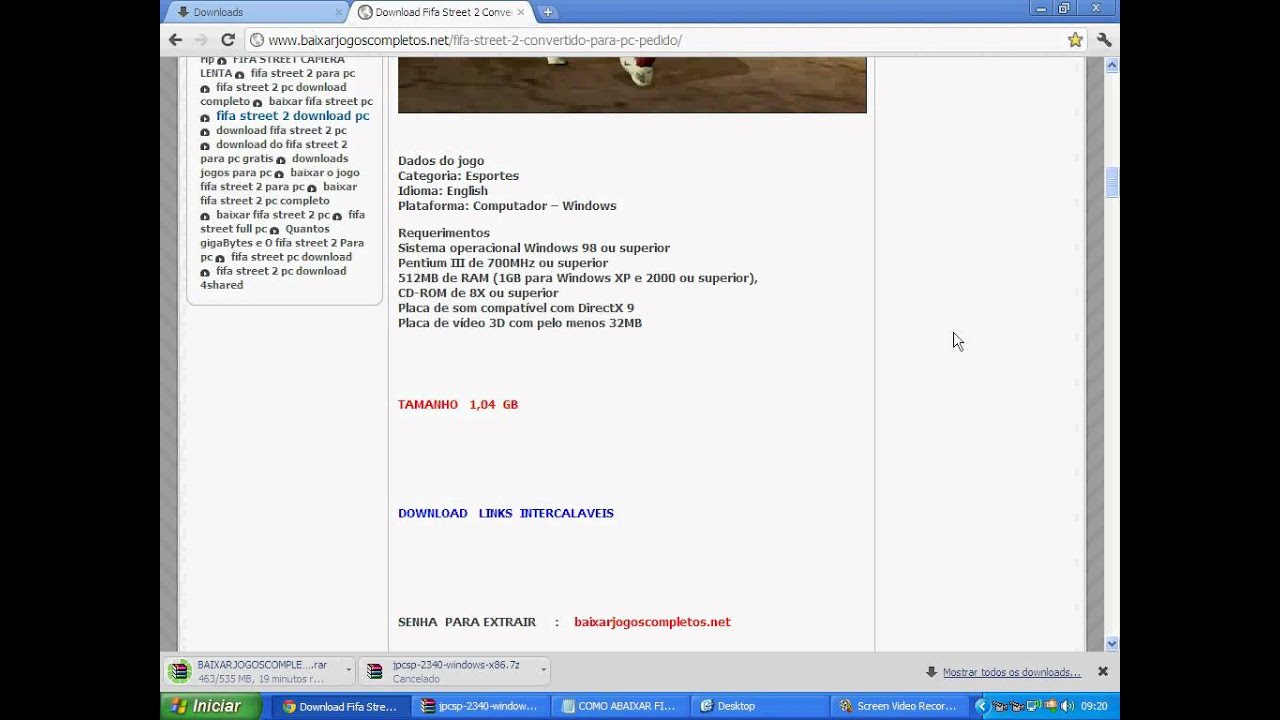Close the Download Fifa Street 2 tab
This screenshot has width=1280, height=720.
tap(521, 12)
